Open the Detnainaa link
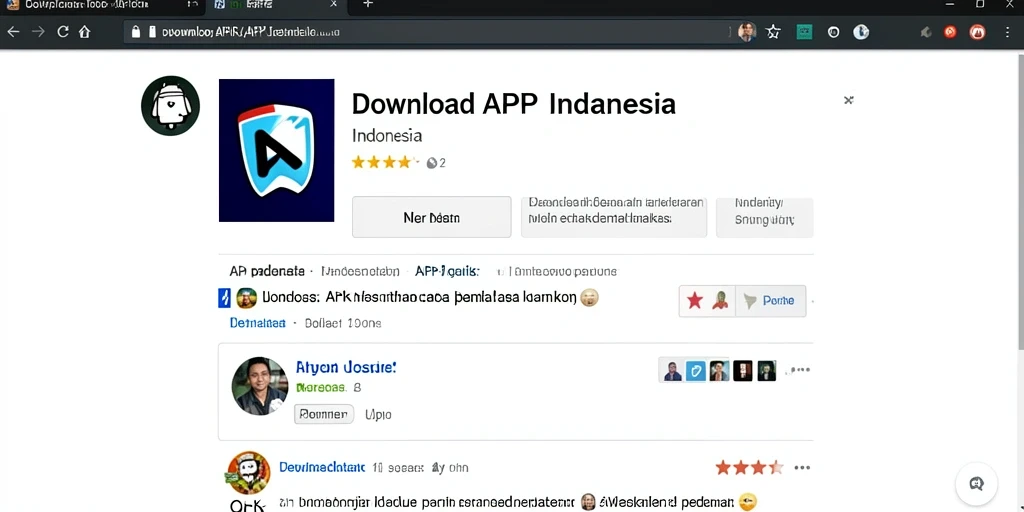Screen dimensions: 1024x512 [x=257, y=323]
